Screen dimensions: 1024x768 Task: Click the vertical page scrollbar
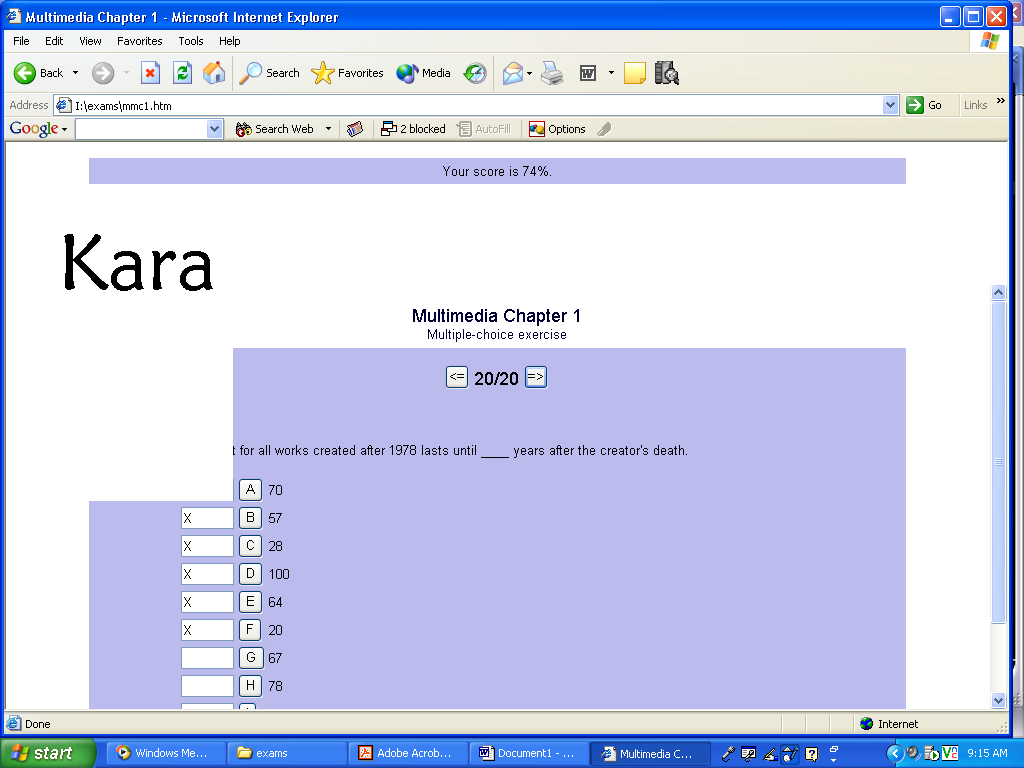tap(997, 460)
